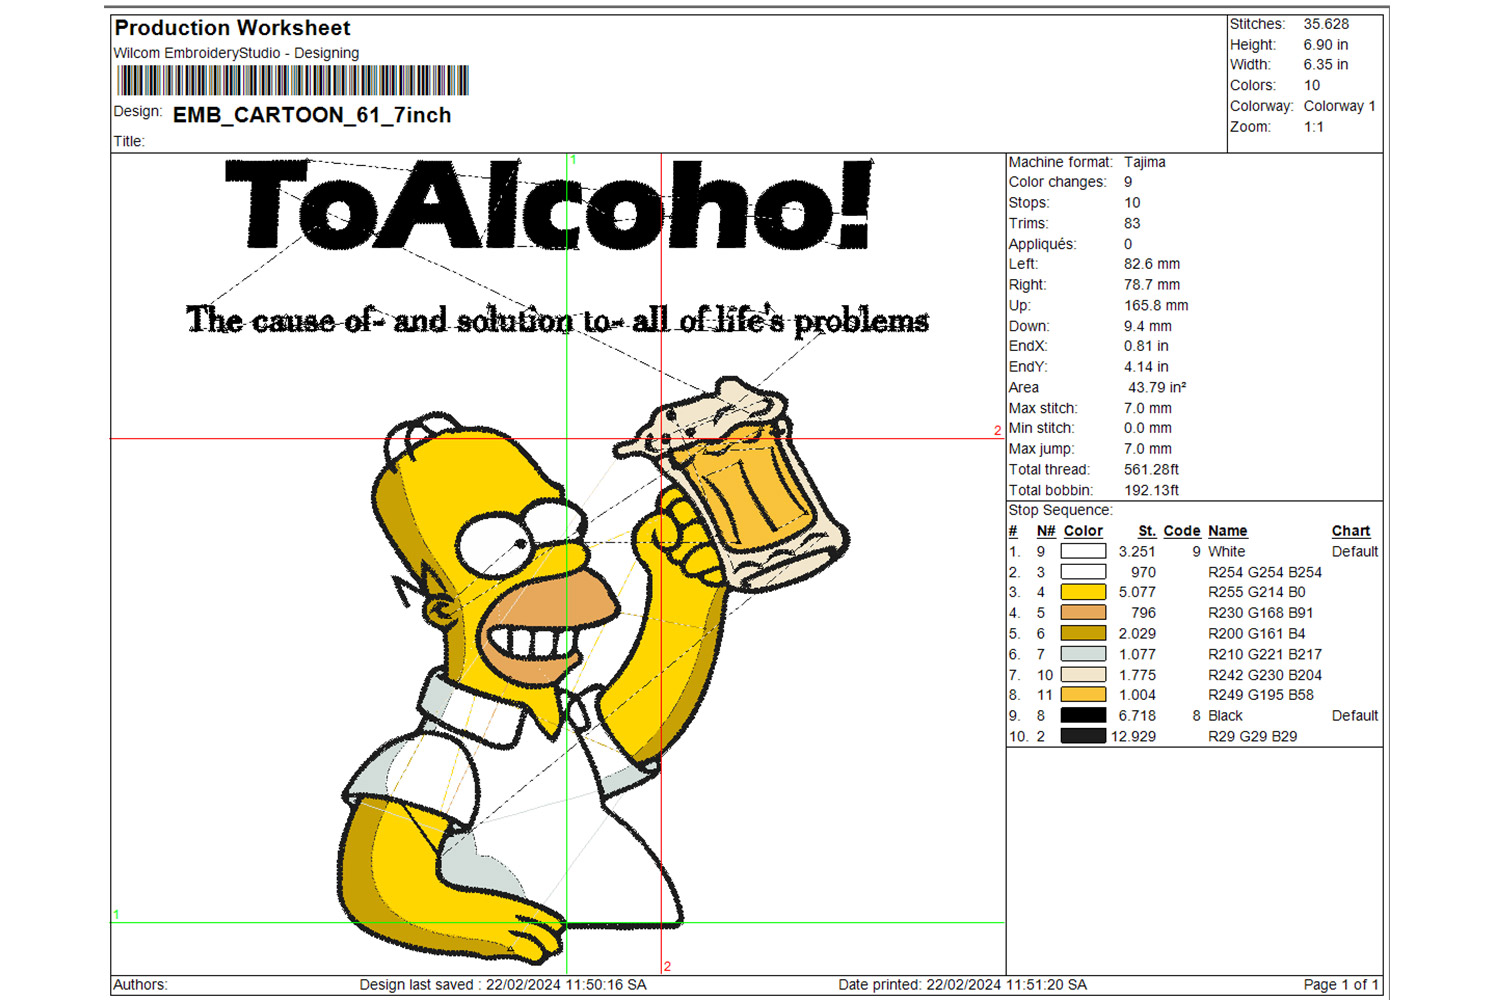Image resolution: width=1502 pixels, height=1000 pixels.
Task: Click the Max stitch value 7.0 mm
Action: 1148,408
